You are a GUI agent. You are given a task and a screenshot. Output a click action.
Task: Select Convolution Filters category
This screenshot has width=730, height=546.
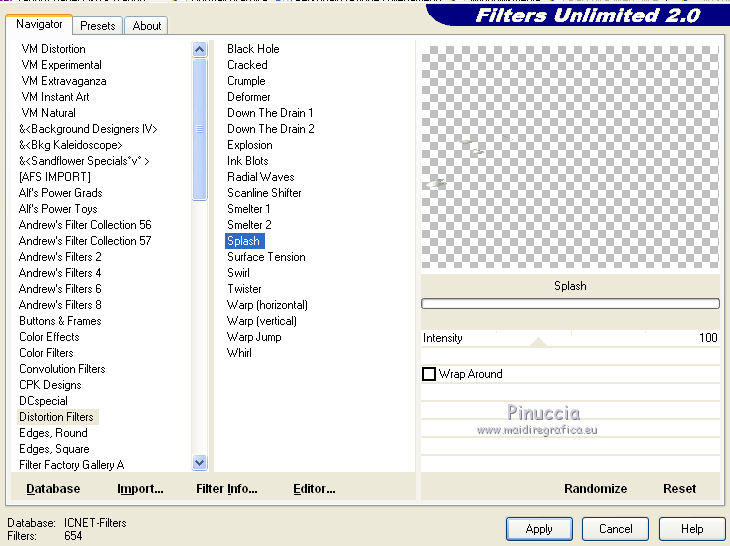click(62, 369)
